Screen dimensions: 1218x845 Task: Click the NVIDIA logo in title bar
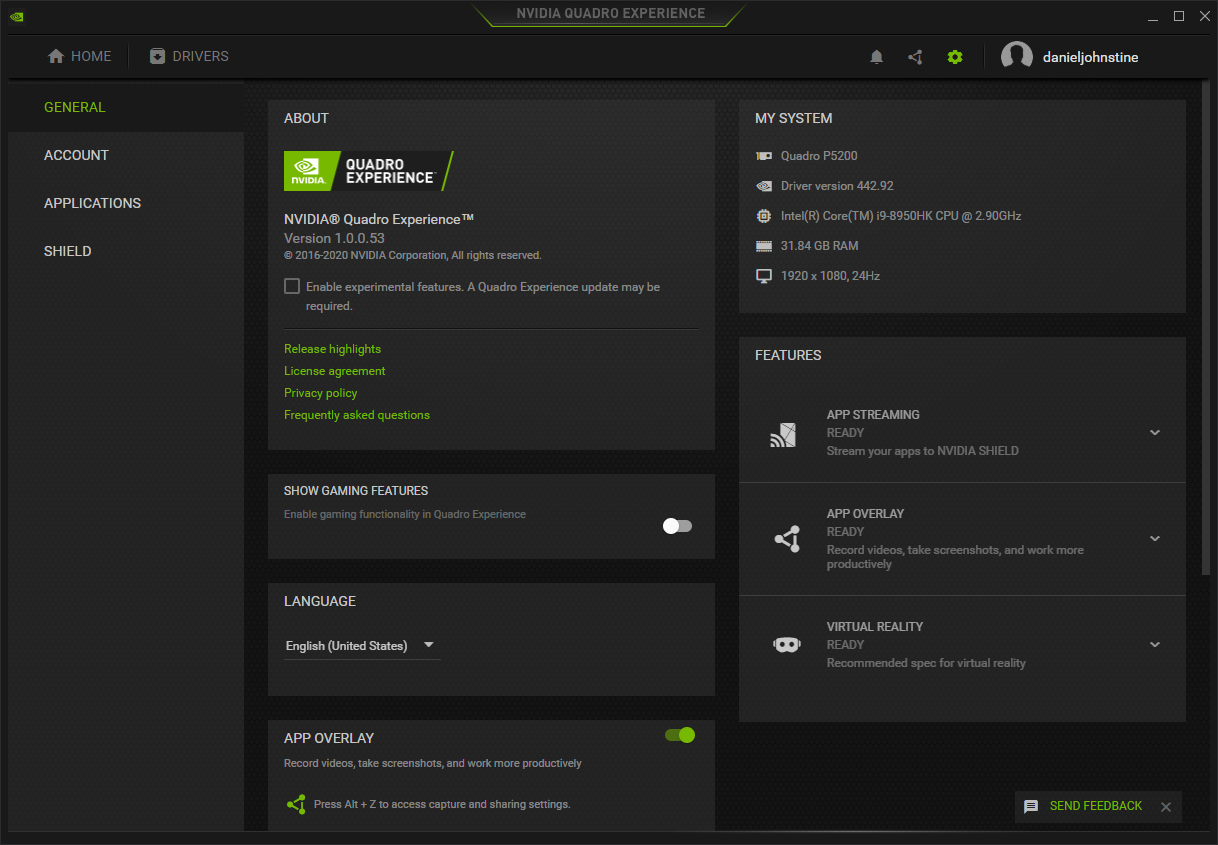click(16, 16)
